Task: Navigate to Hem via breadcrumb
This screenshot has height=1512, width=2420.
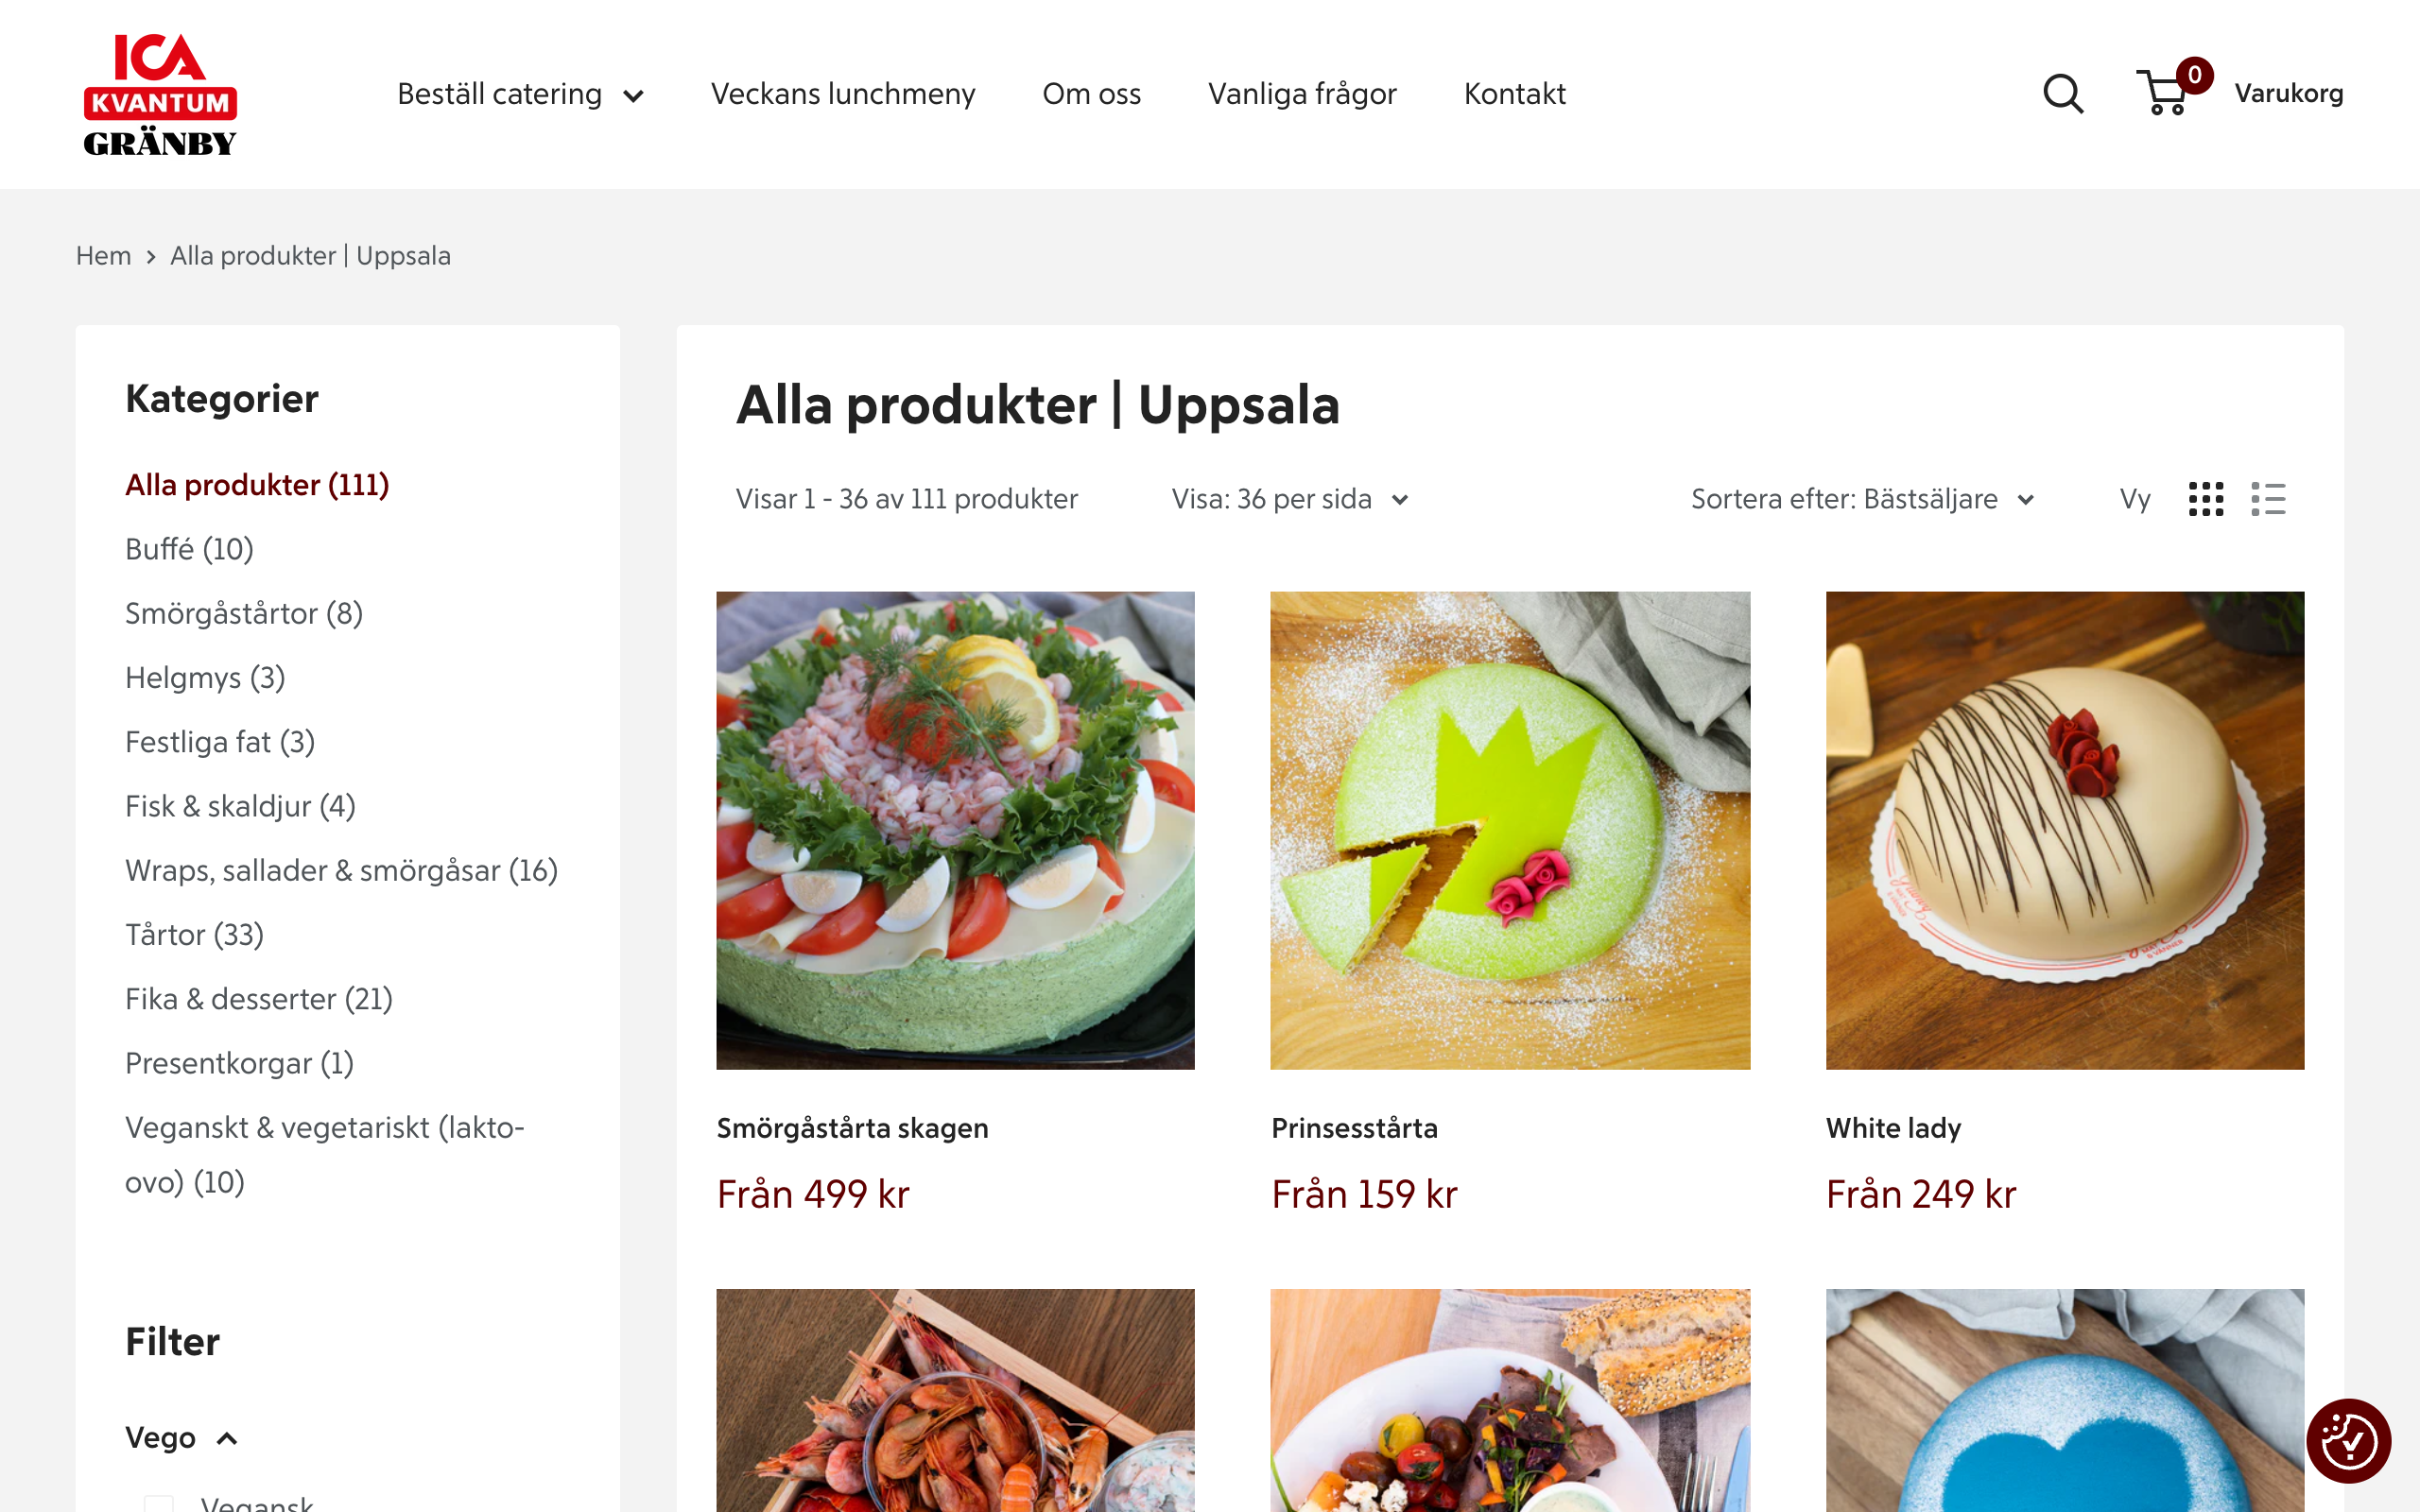Action: [103, 255]
